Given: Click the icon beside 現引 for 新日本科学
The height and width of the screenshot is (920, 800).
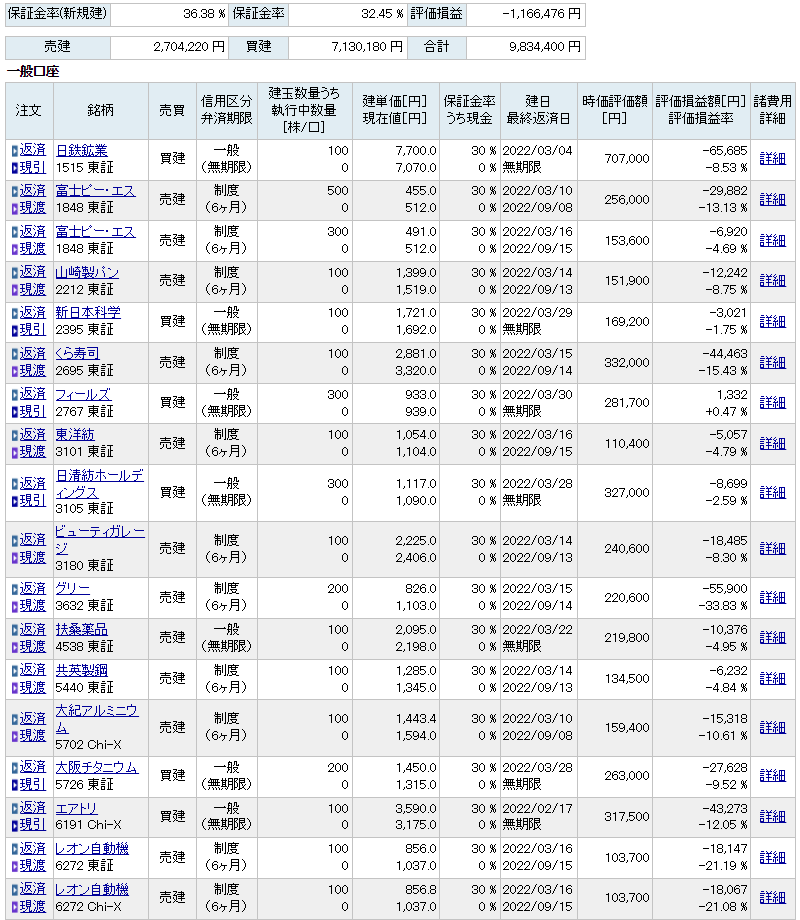Looking at the screenshot, I should 14,330.
